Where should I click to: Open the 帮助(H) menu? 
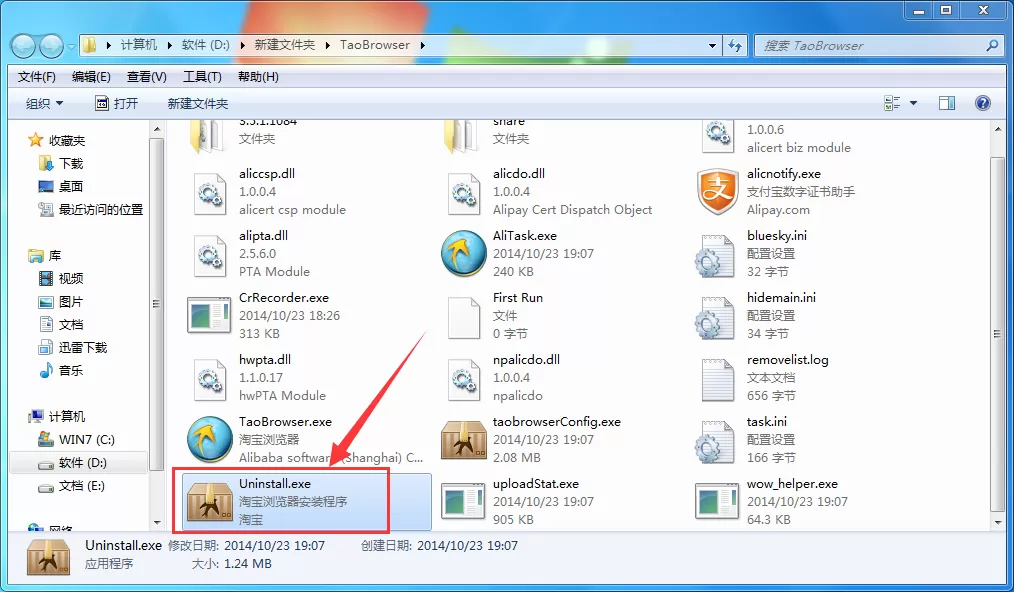coord(258,77)
